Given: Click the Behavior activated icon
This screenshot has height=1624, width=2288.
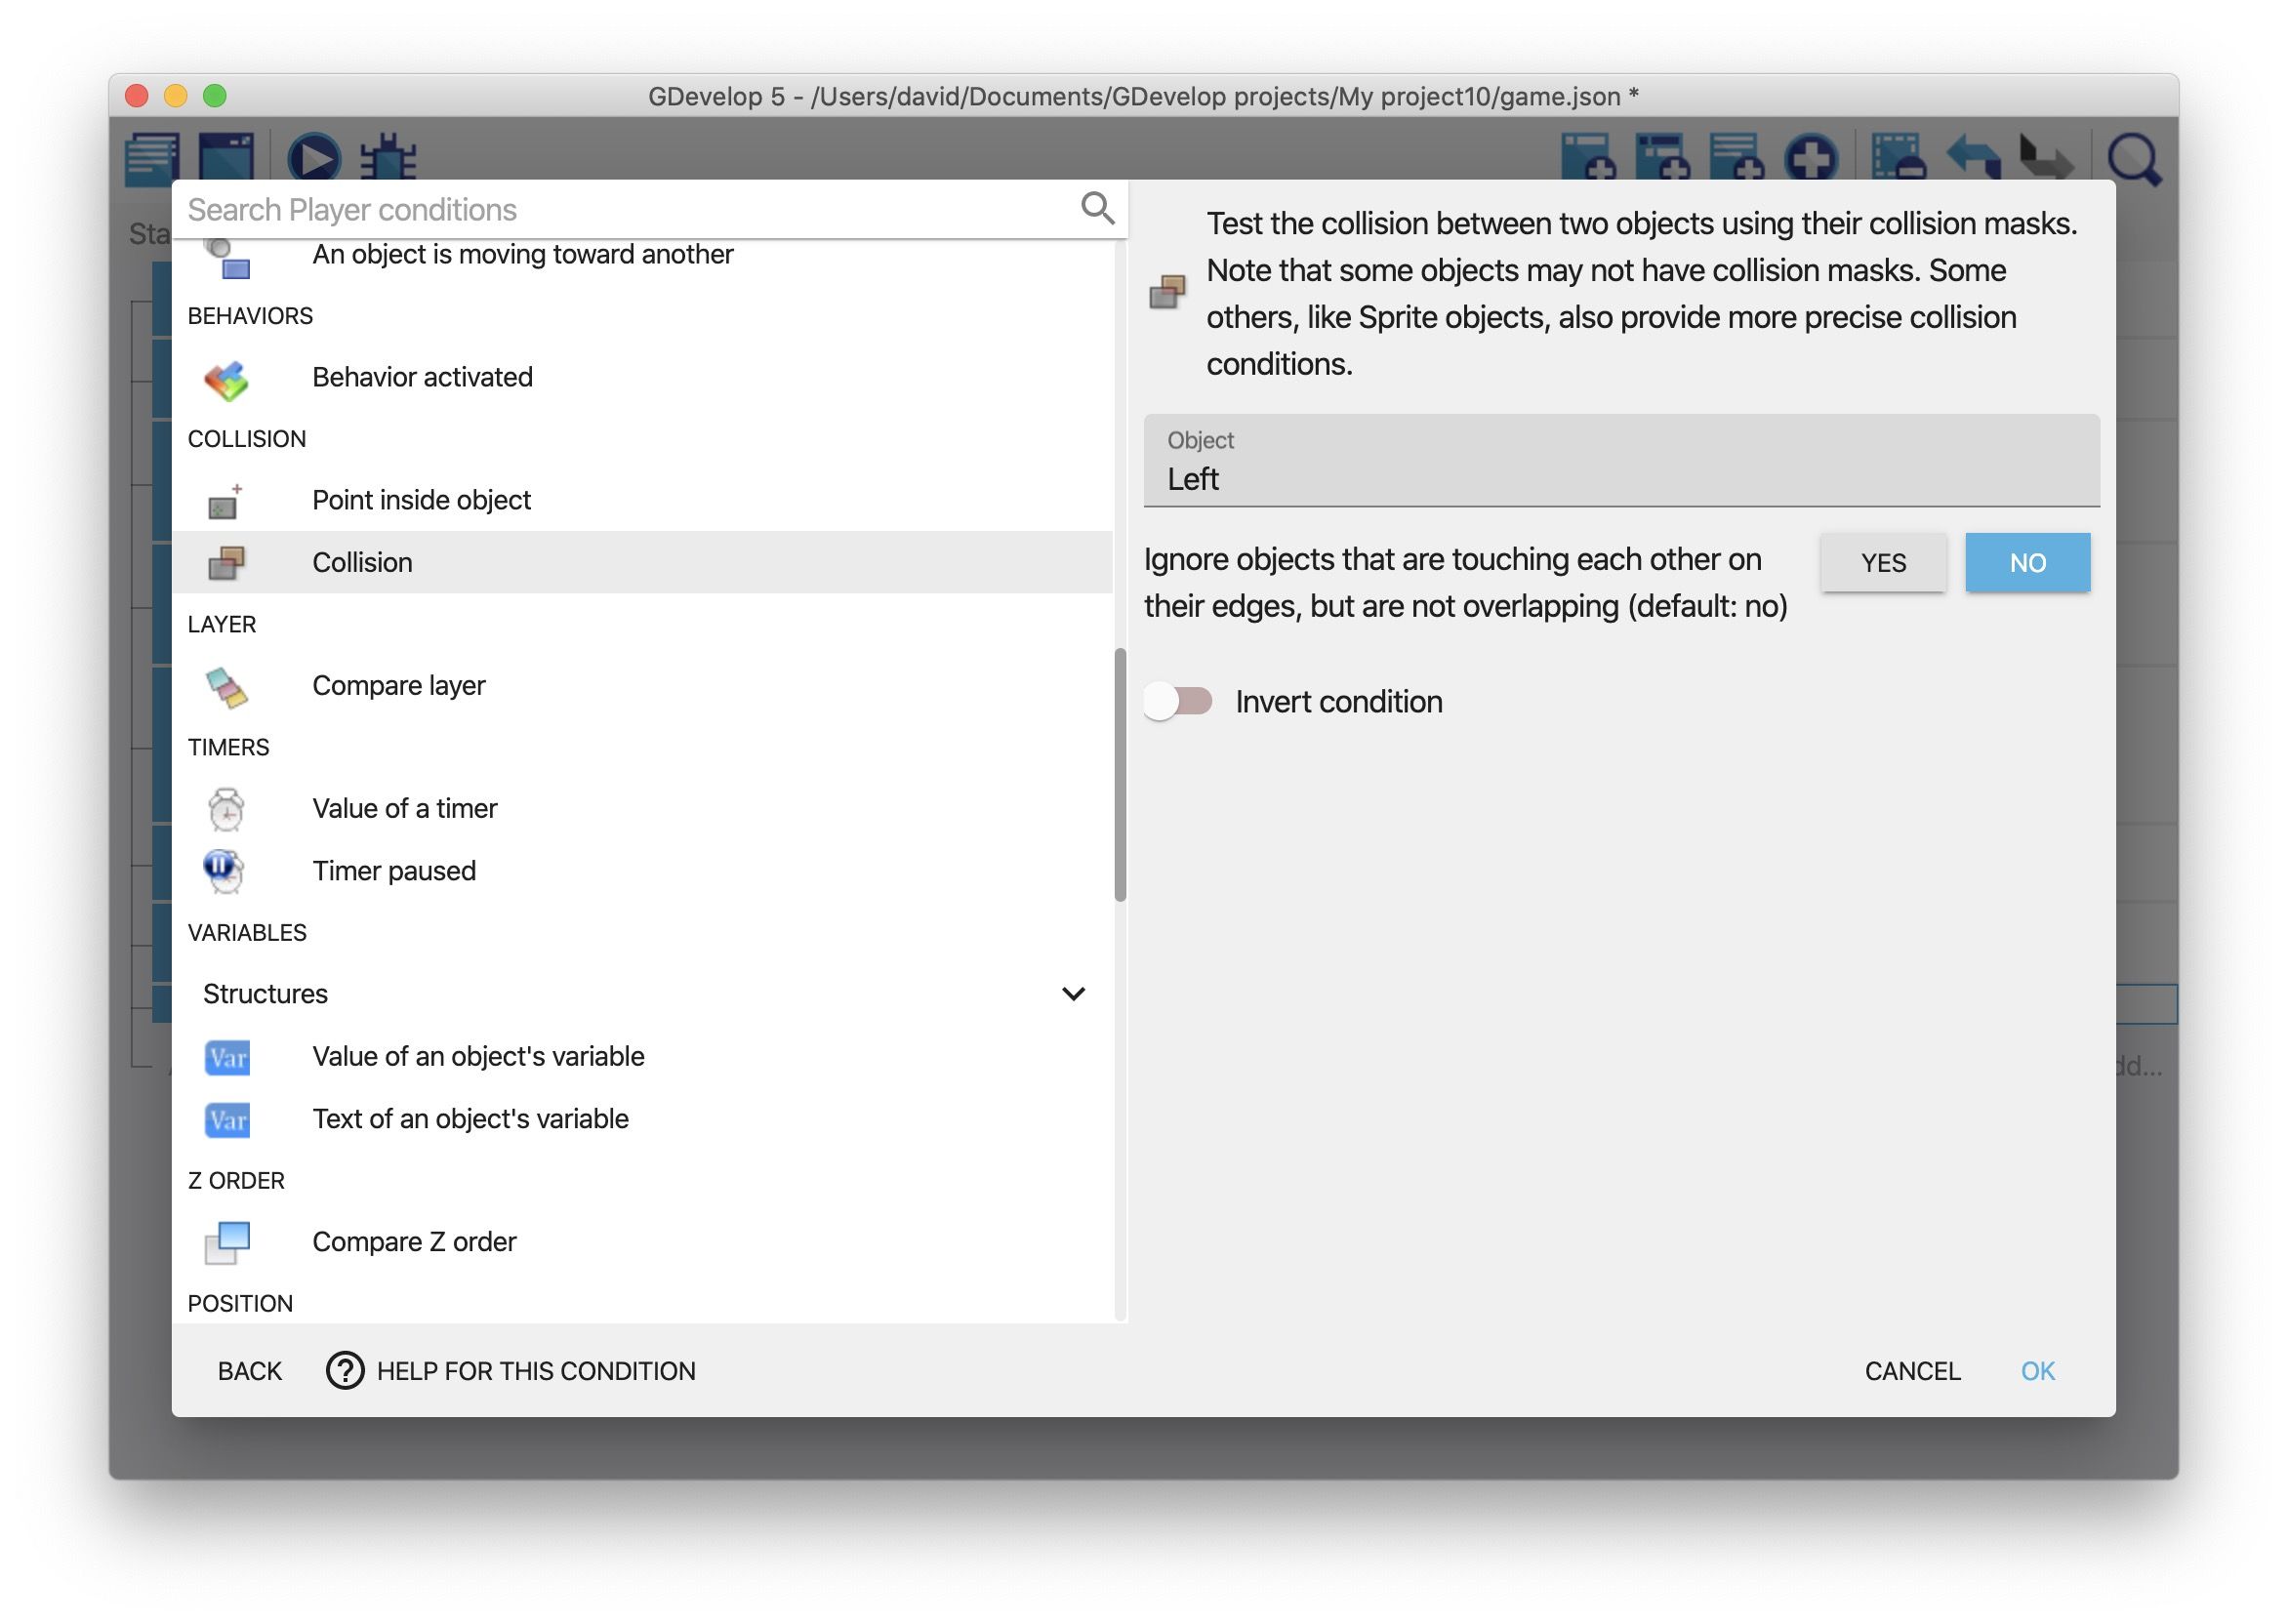Looking at the screenshot, I should (x=226, y=379).
